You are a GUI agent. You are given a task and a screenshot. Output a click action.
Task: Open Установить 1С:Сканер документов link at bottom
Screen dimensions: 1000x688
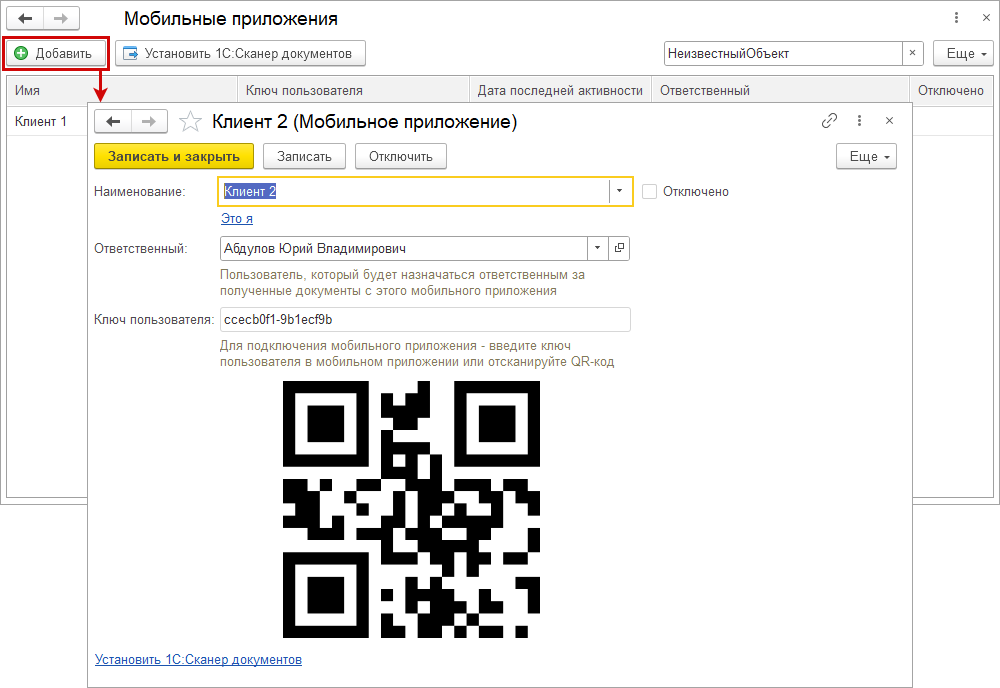coord(198,659)
